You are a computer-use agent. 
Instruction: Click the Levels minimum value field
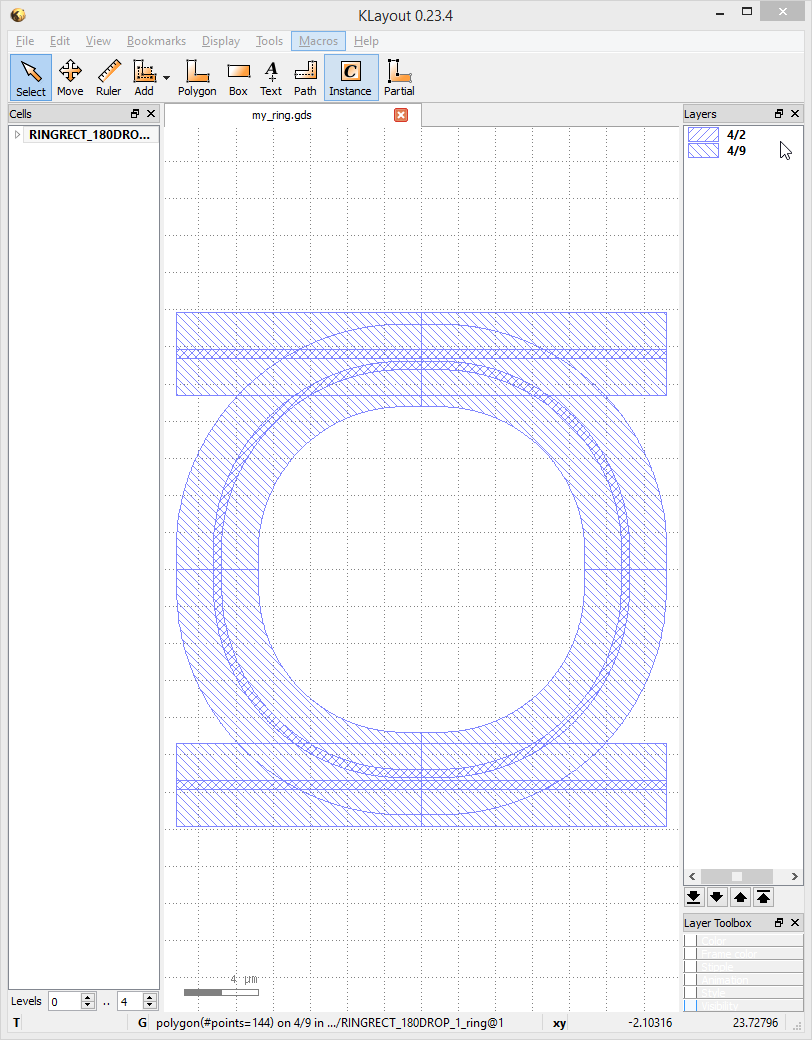(x=64, y=1001)
